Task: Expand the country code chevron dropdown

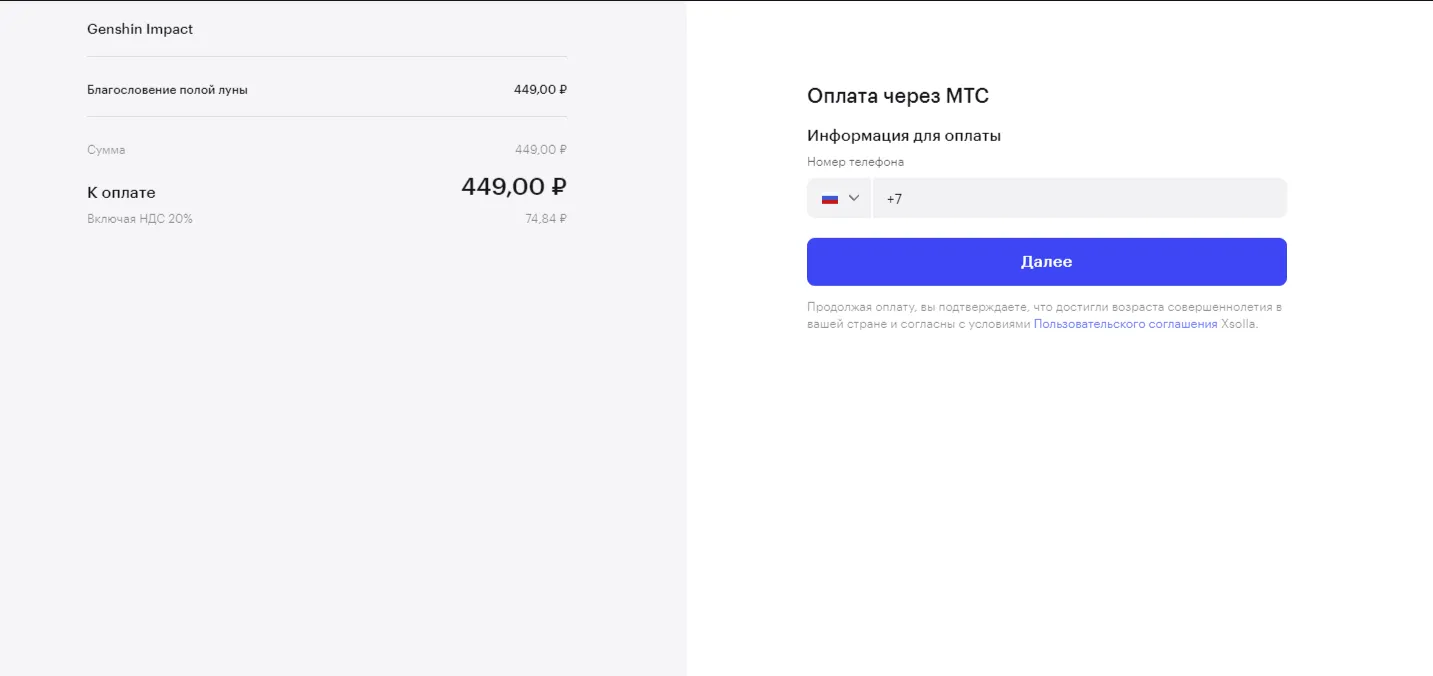Action: (854, 198)
